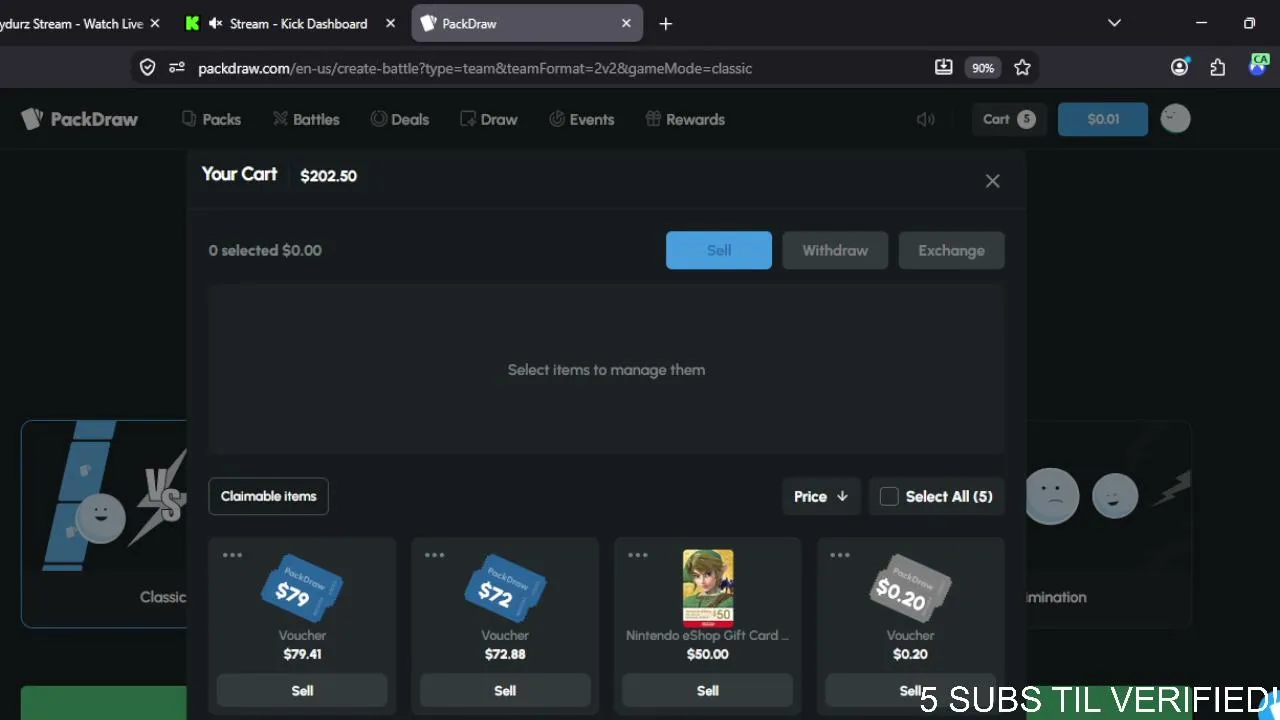1280x720 pixels.
Task: Select the Nintendo eShop Gift Card image
Action: click(708, 588)
